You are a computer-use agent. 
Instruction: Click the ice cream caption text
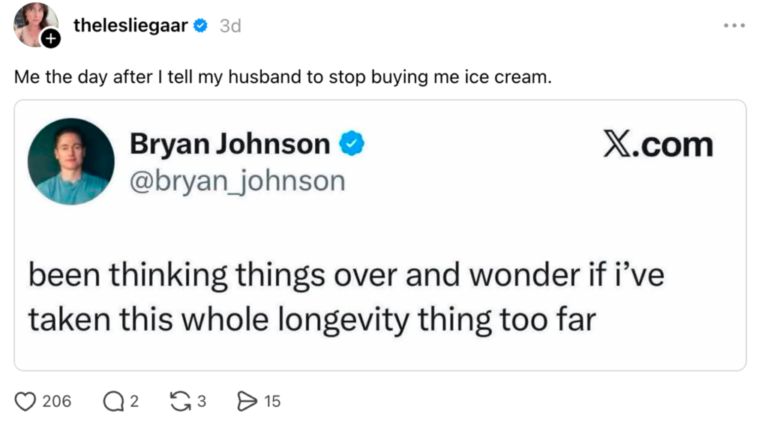[x=283, y=77]
